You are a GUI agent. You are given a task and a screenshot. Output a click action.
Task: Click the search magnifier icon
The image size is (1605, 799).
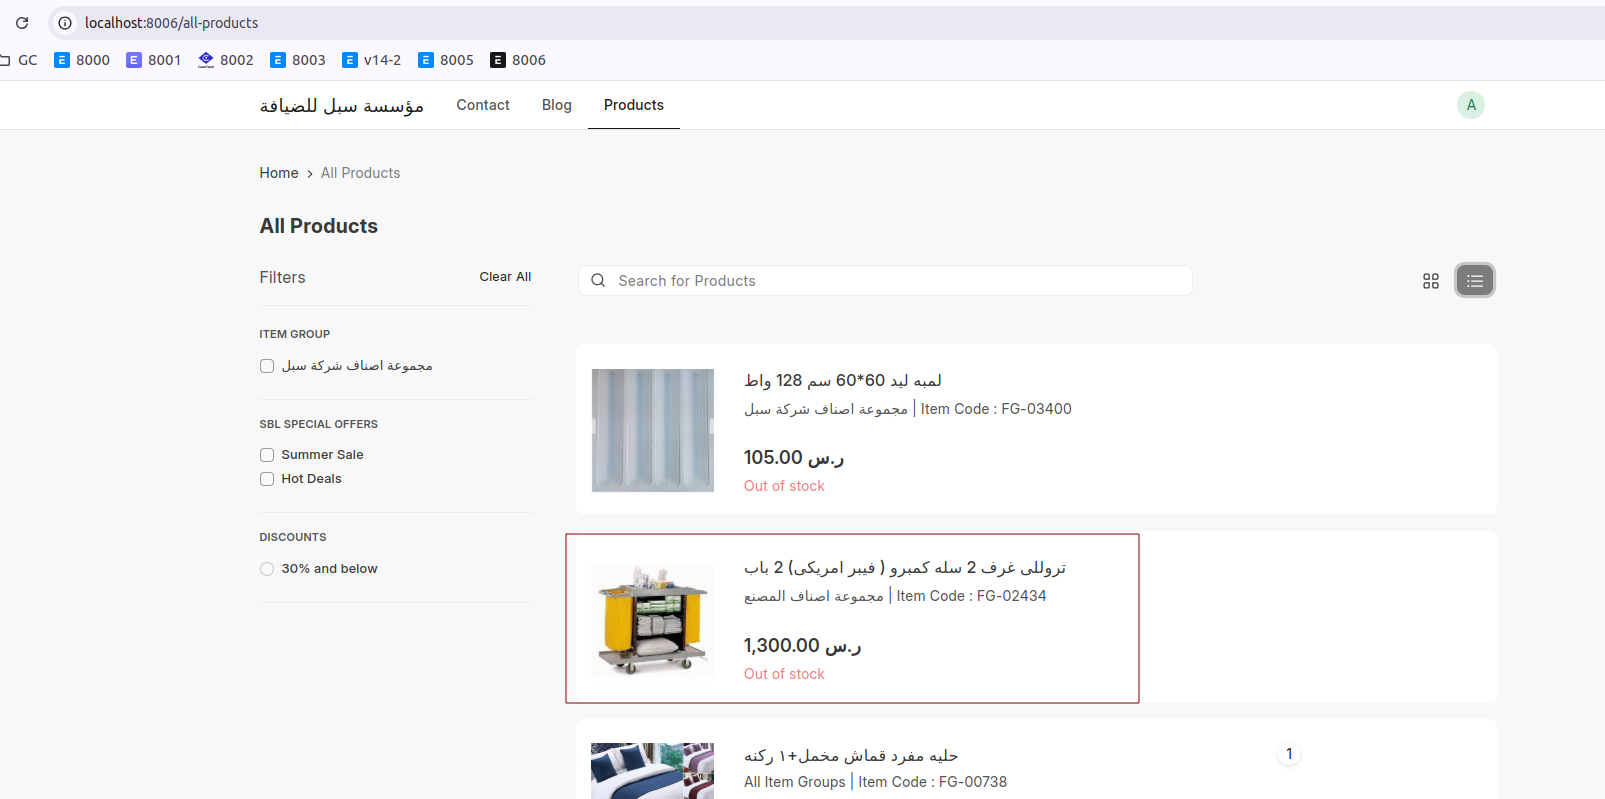598,281
